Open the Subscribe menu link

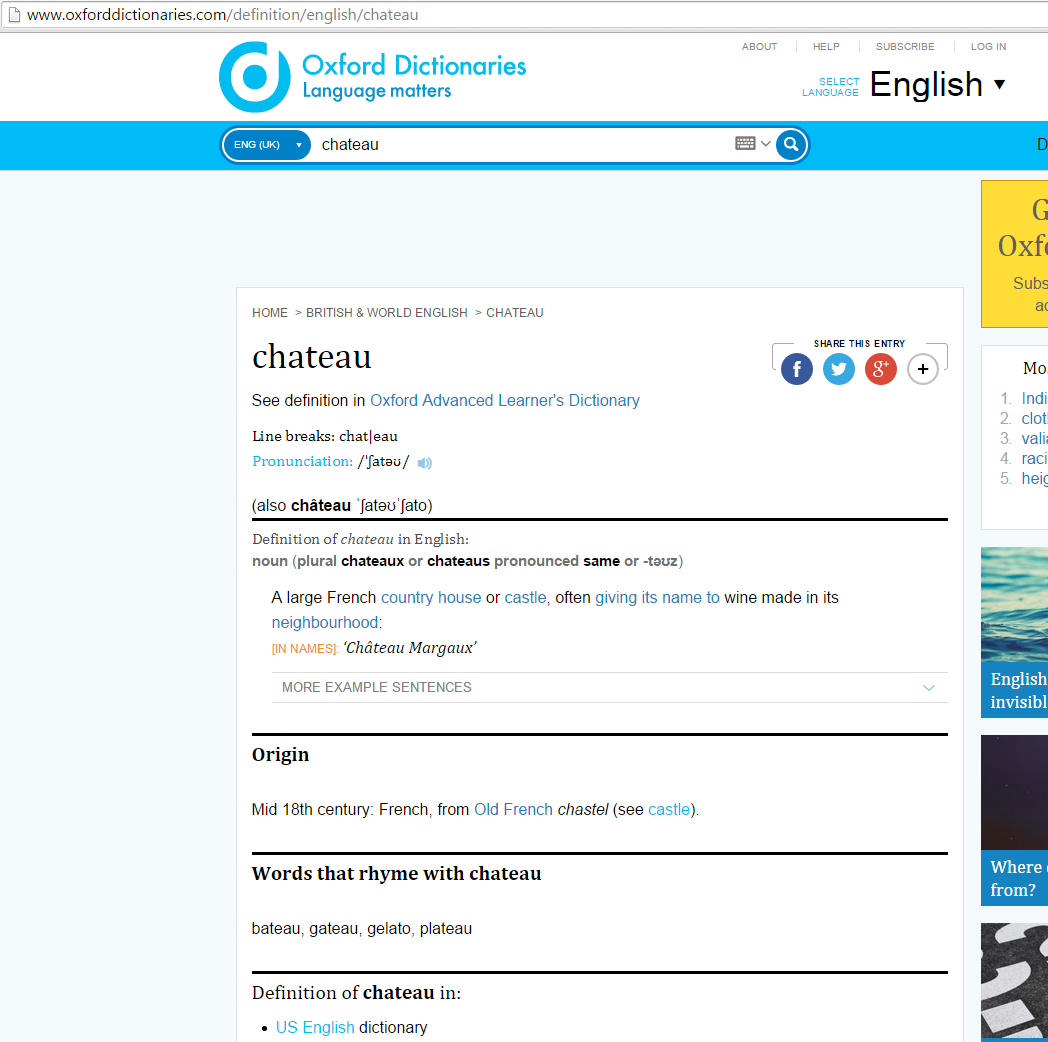(905, 47)
